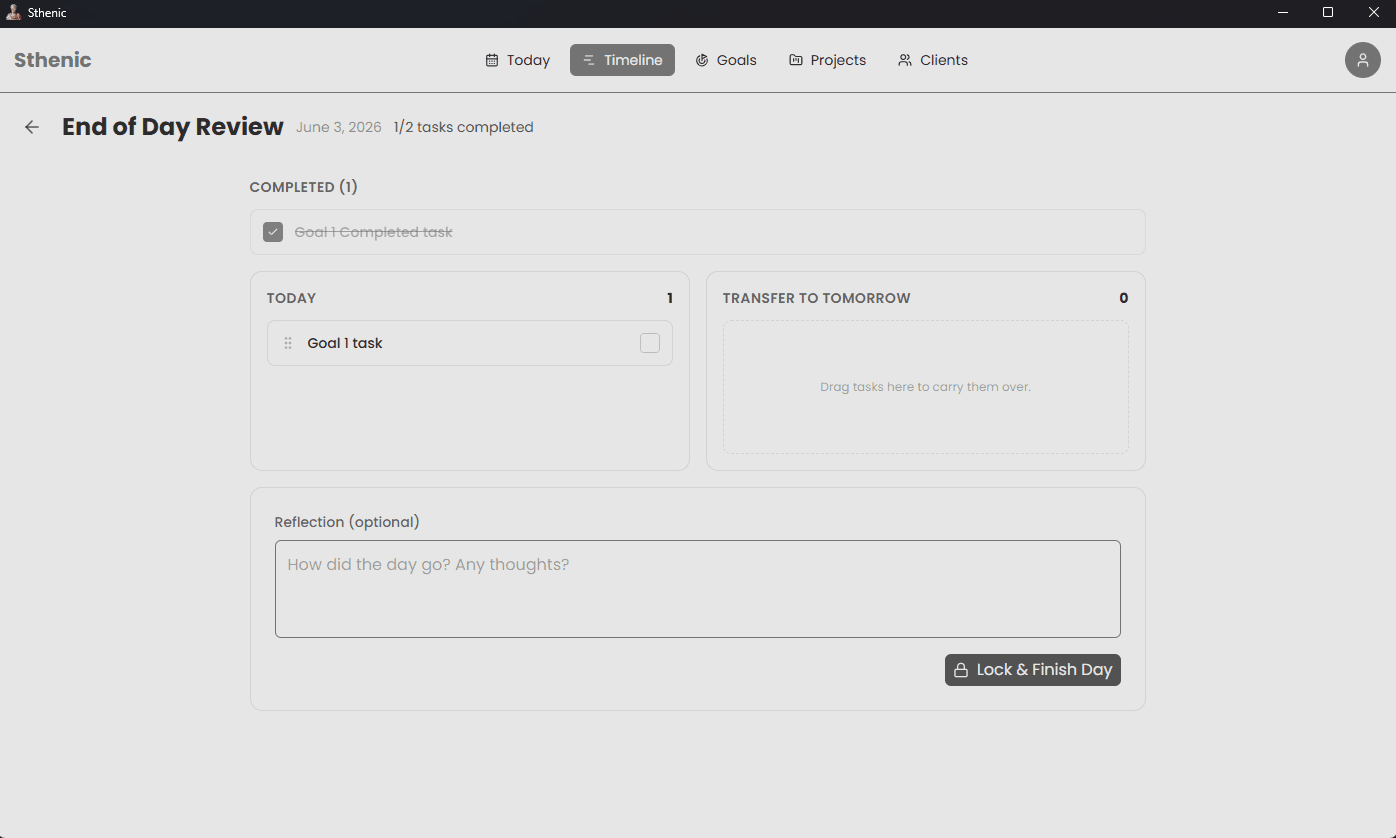Screen dimensions: 1396x838
Task: Click the 'June 3, 2026' date
Action: point(339,127)
